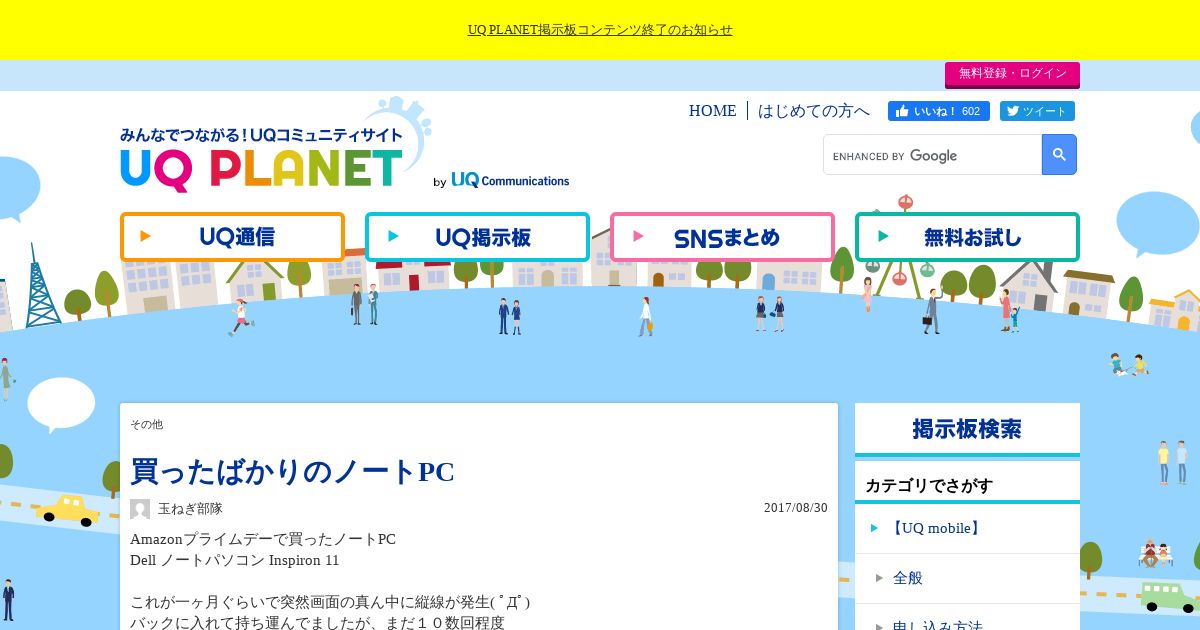Click the text Dell ノートパソコン Inspiron 11
Screen dimensions: 1200x630
[235, 561]
